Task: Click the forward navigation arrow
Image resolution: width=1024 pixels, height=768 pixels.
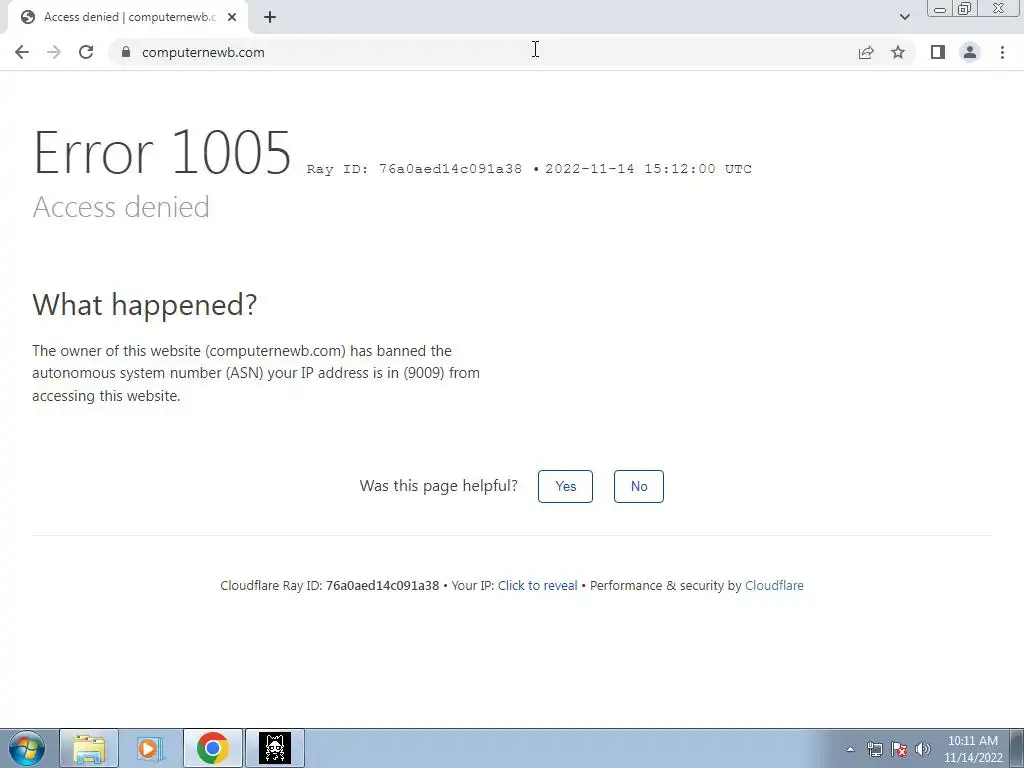Action: click(54, 52)
